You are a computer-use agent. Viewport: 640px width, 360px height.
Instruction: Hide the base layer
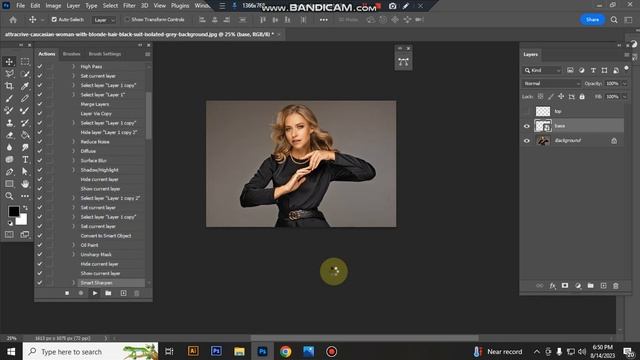click(x=527, y=126)
